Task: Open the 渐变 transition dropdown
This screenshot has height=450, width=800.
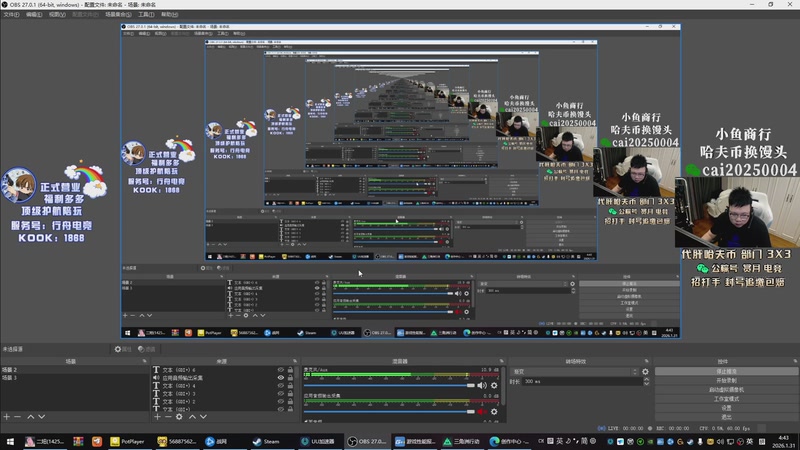Action: (x=574, y=372)
